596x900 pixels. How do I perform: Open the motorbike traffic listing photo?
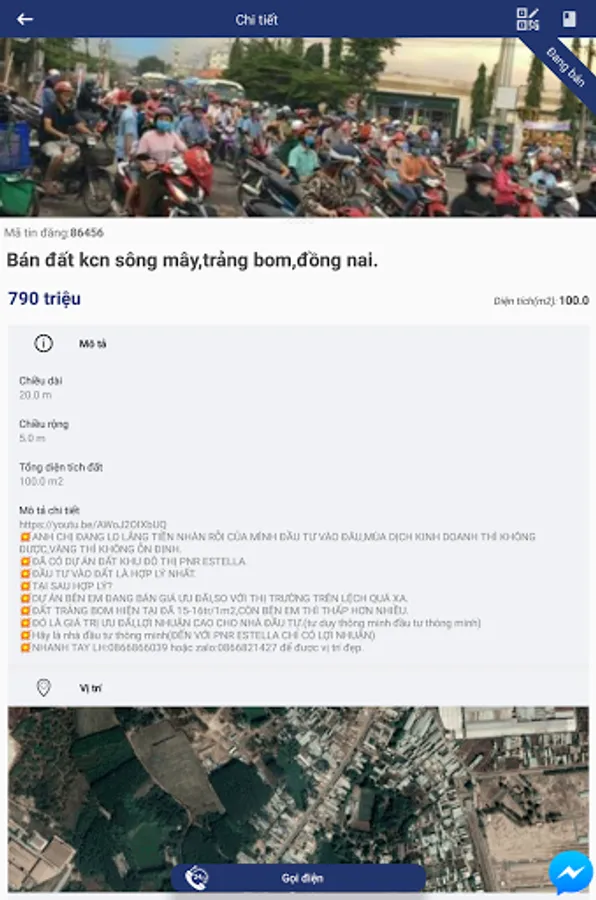(298, 127)
